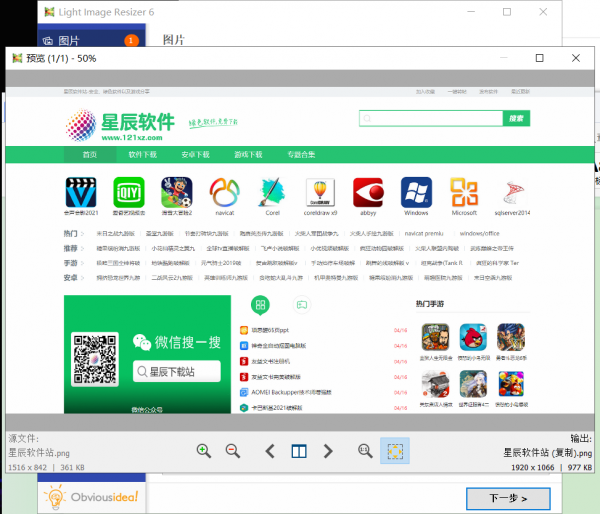Viewport: 600px width, 514px height.
Task: Click the orange badge showing 1
Action: tap(131, 40)
